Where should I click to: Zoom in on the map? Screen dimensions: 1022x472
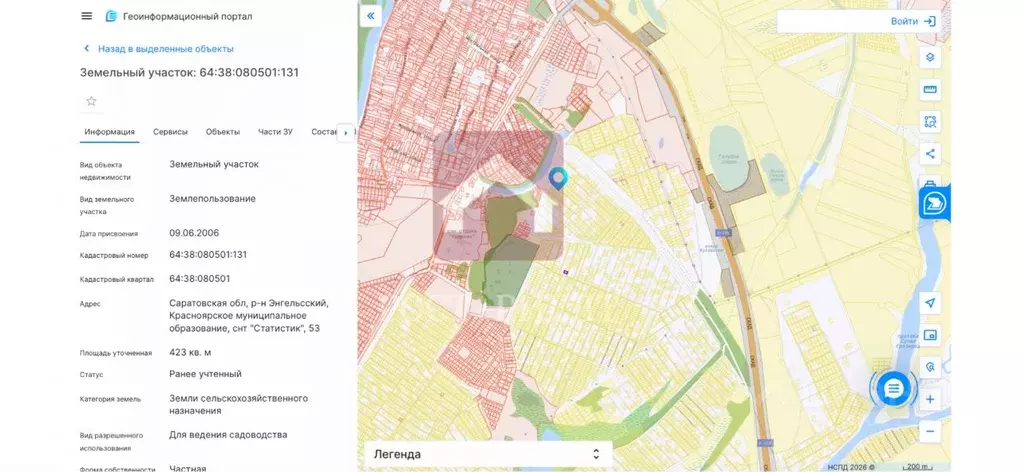[x=930, y=399]
